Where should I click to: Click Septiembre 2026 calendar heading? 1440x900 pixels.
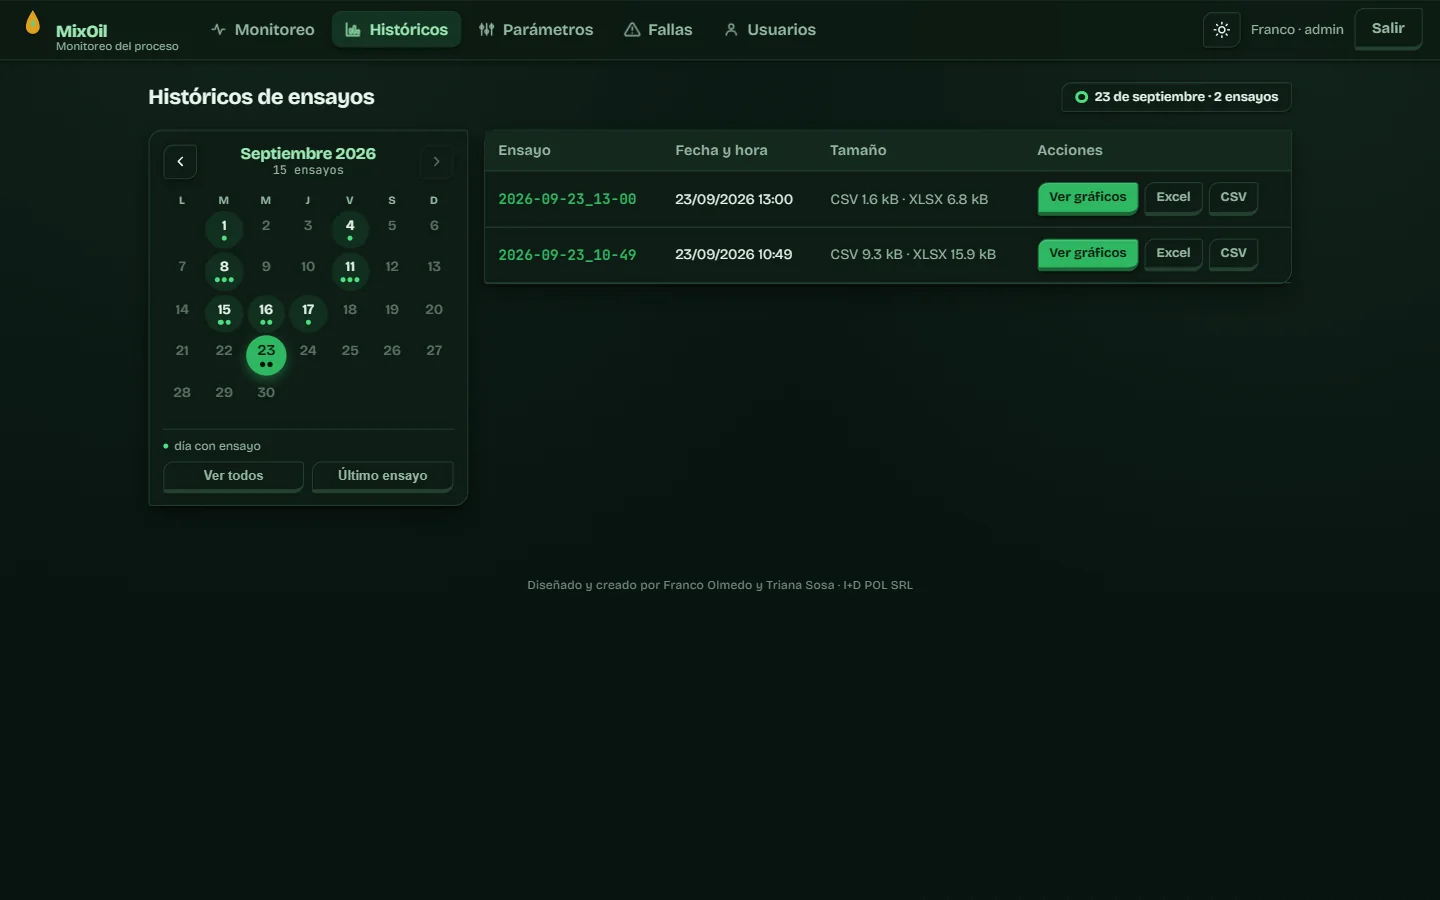click(308, 153)
